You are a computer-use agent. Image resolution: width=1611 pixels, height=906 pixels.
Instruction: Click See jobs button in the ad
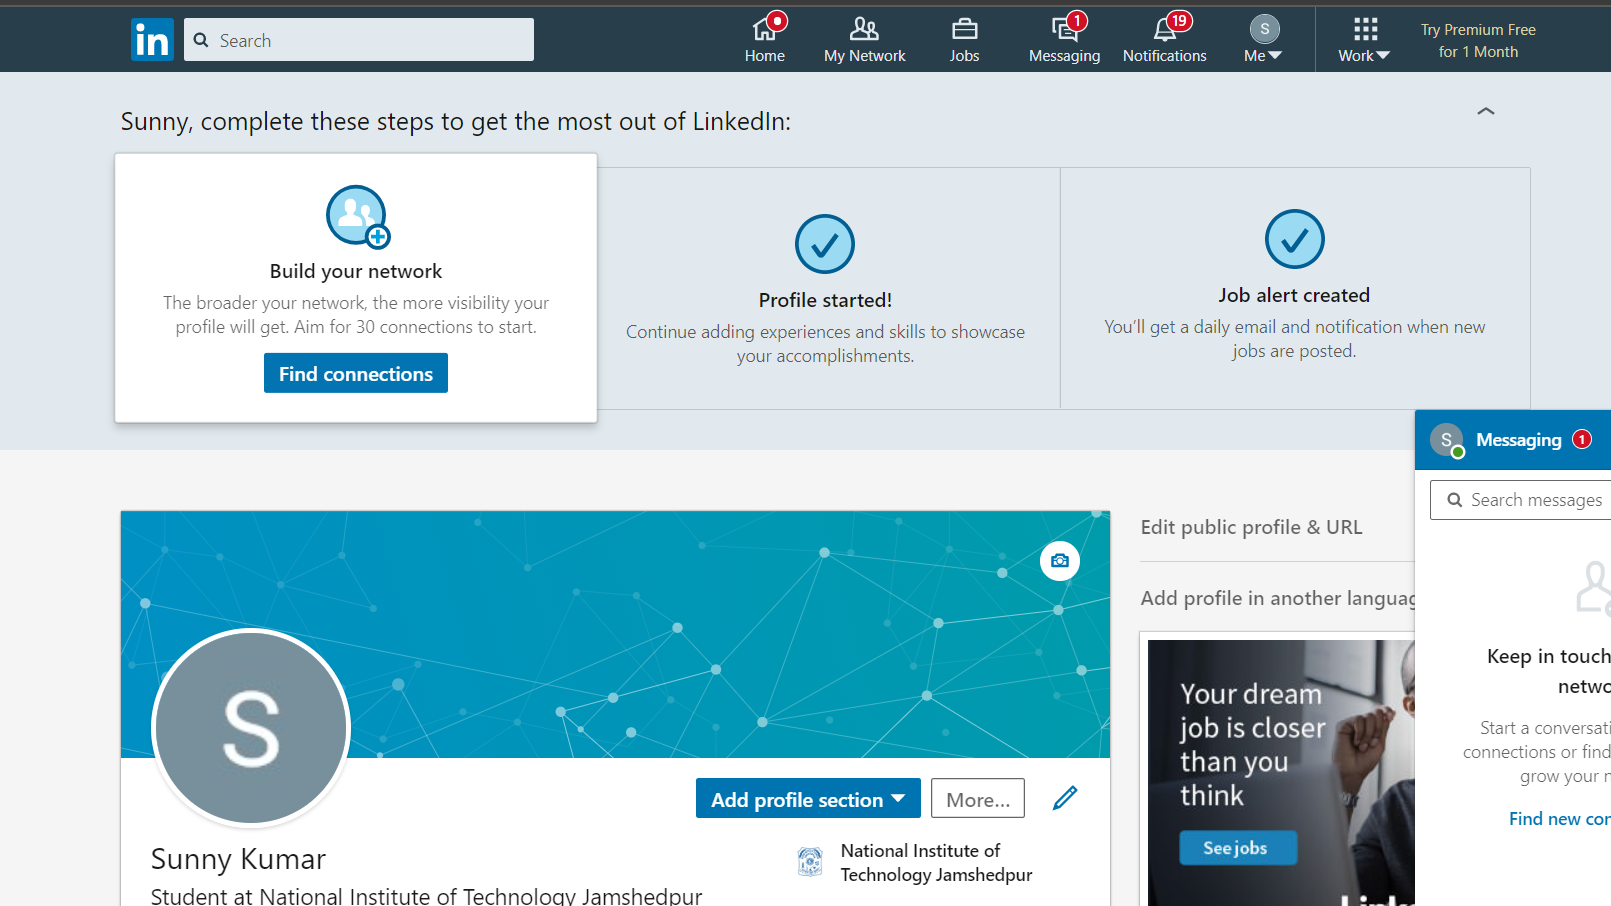1238,848
